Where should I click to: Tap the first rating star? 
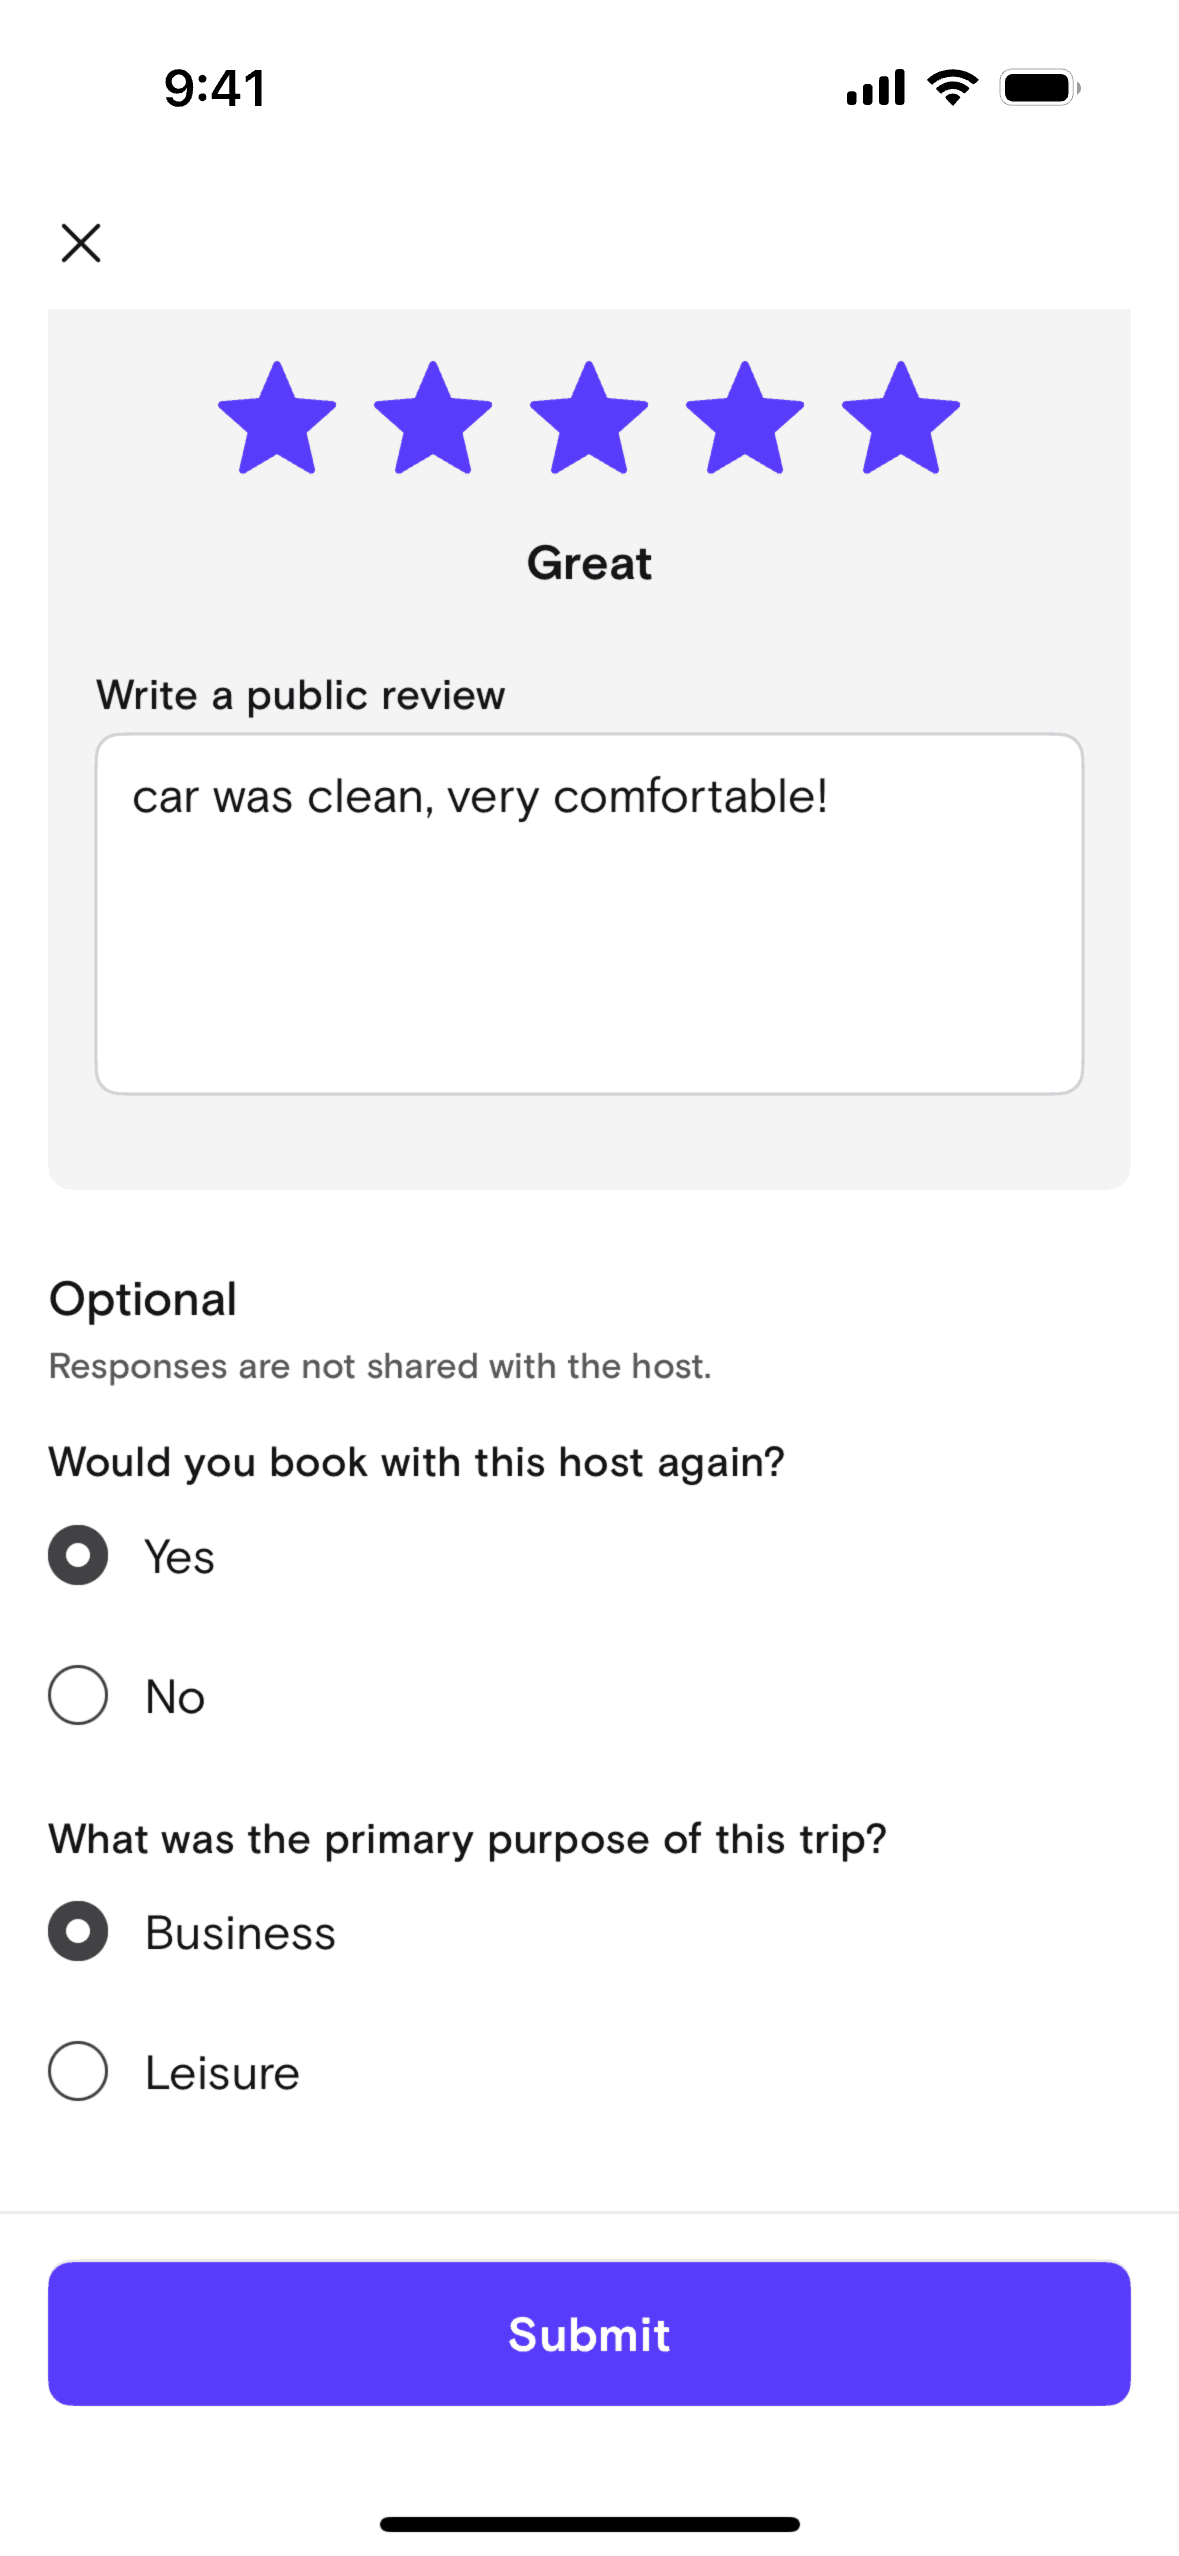coord(277,419)
